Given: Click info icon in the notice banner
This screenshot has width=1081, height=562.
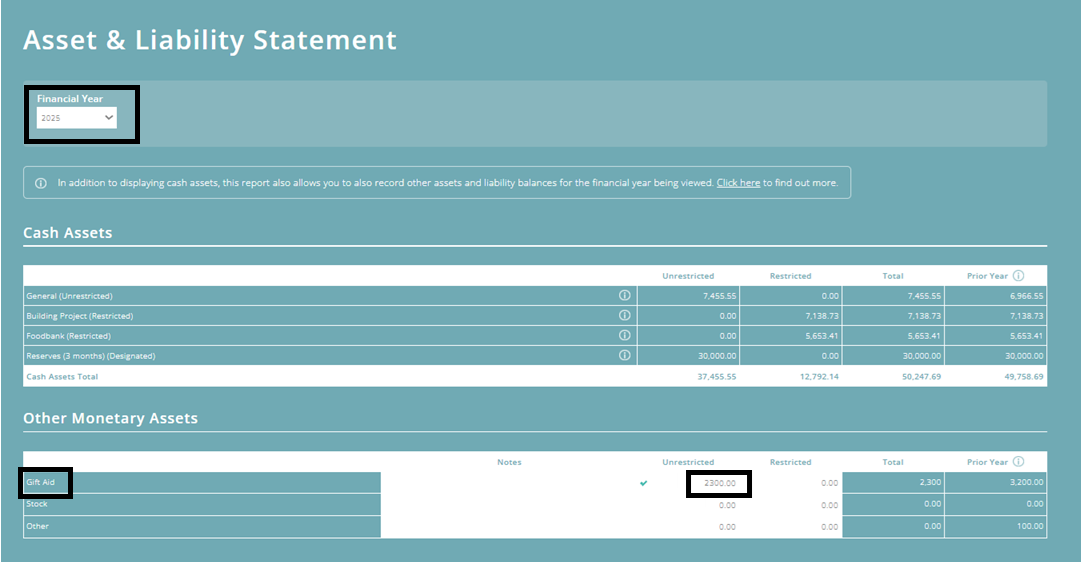Looking at the screenshot, I should (41, 183).
